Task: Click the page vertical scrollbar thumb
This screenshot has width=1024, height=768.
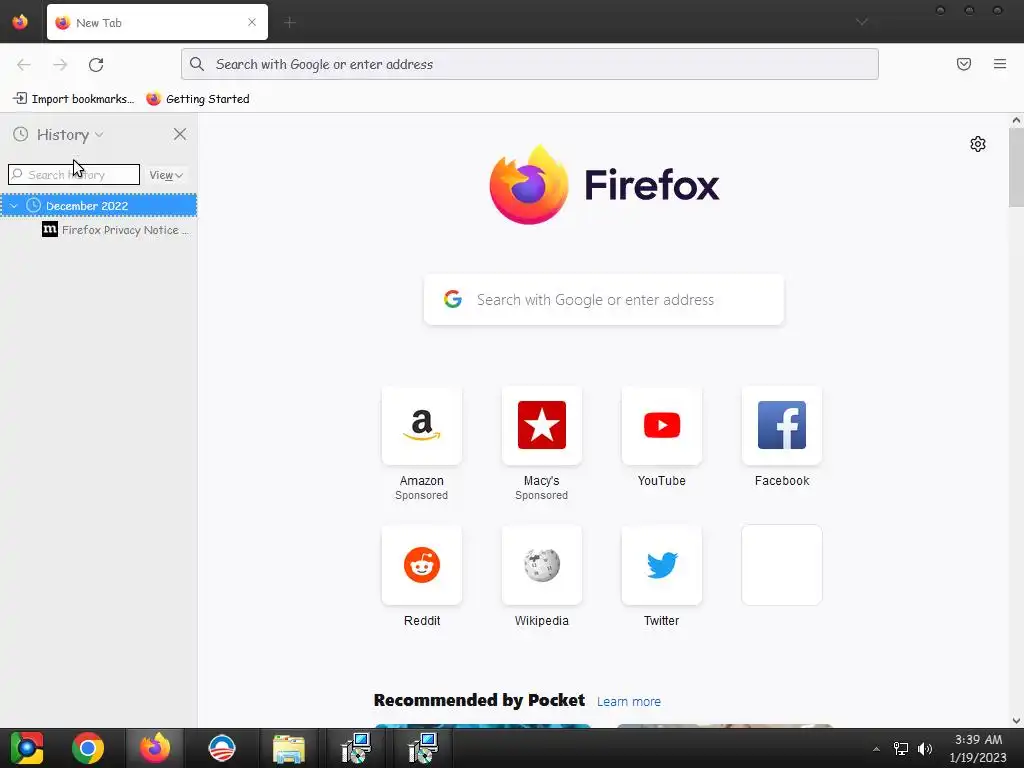Action: (x=1016, y=167)
